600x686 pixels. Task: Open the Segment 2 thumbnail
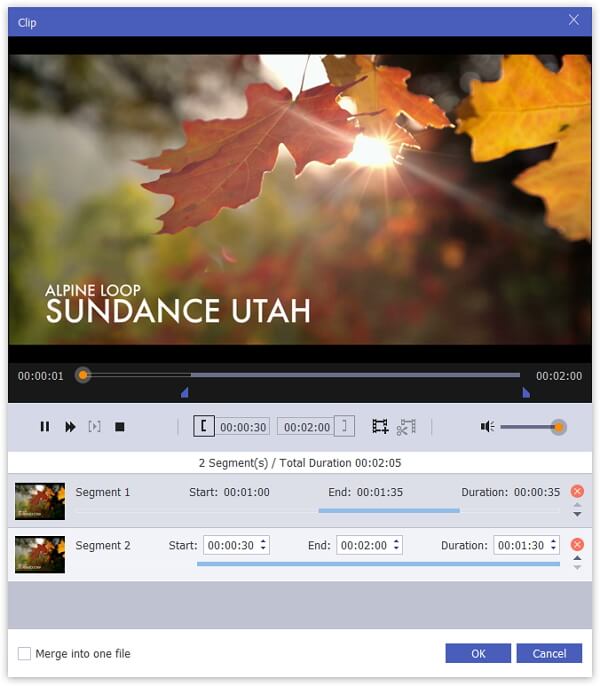(x=40, y=554)
